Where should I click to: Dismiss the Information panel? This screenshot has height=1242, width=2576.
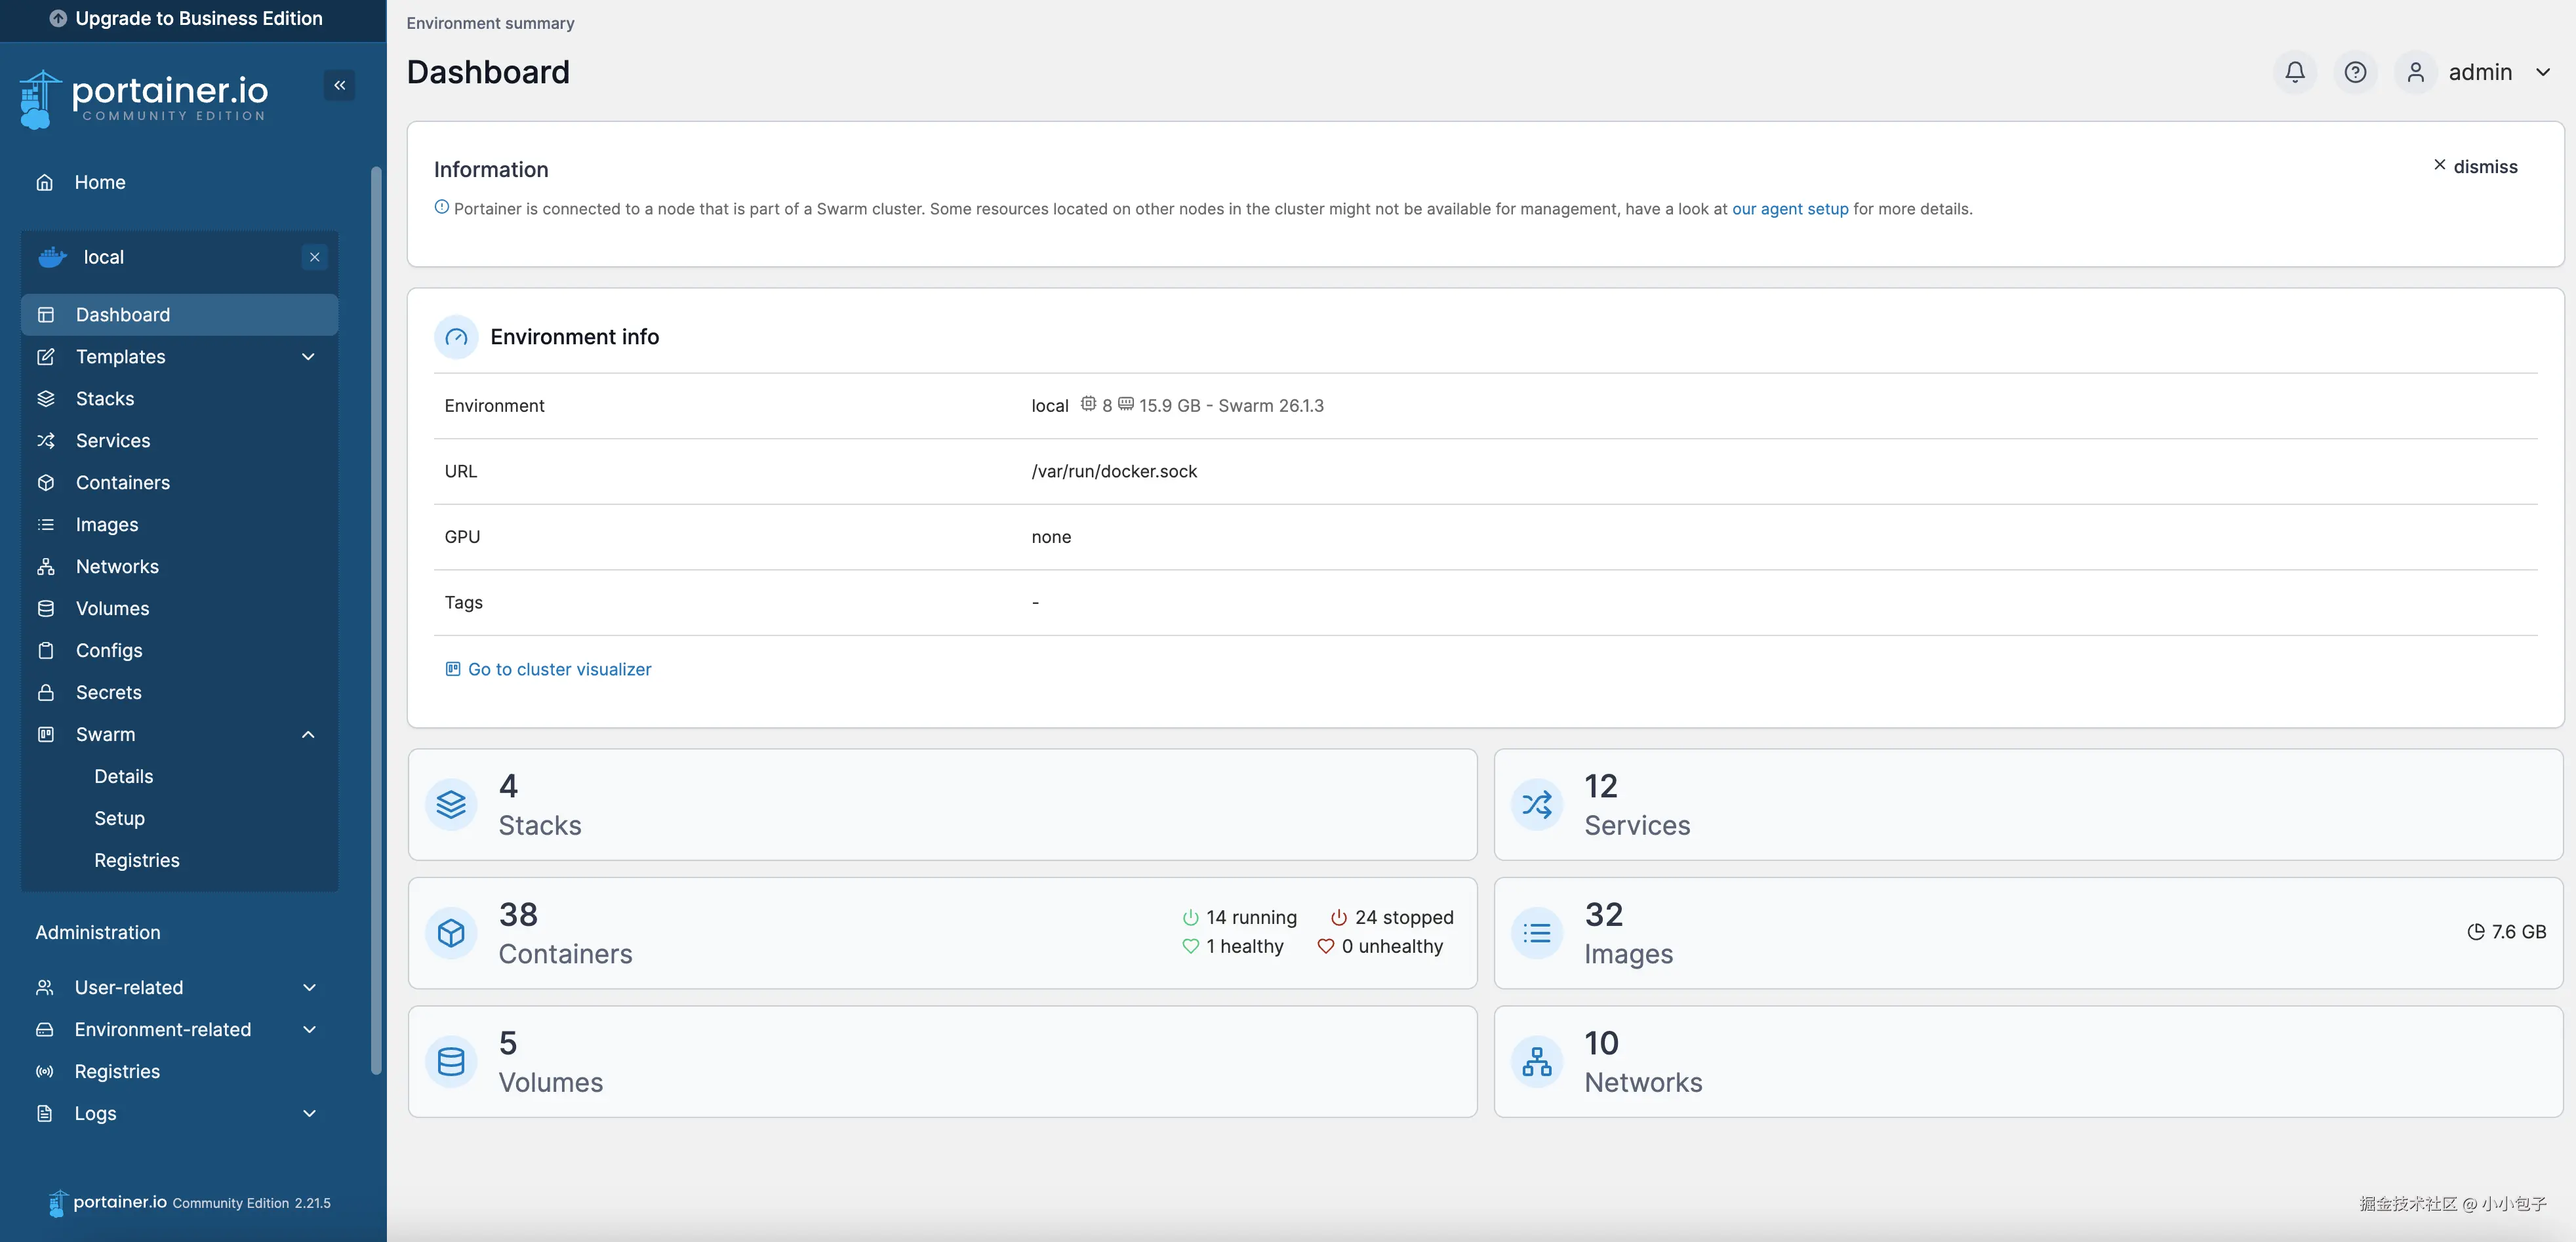pyautogui.click(x=2475, y=166)
